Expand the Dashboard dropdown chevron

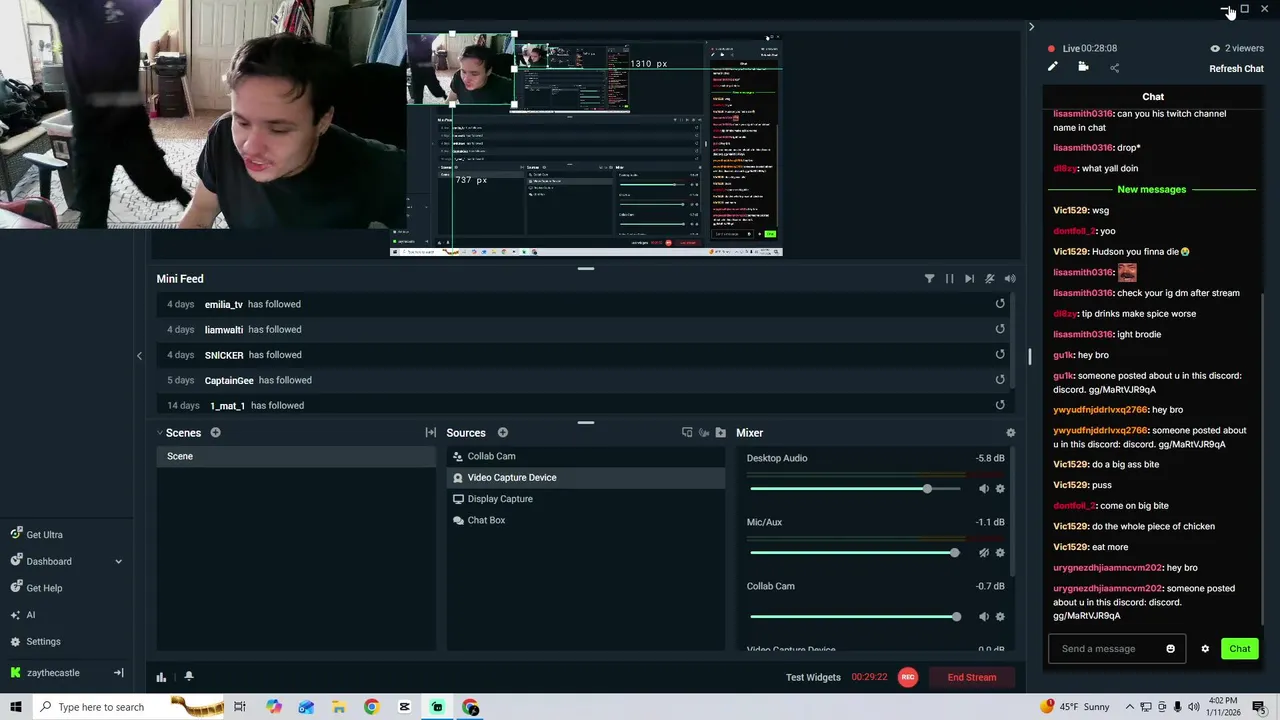[x=118, y=561]
